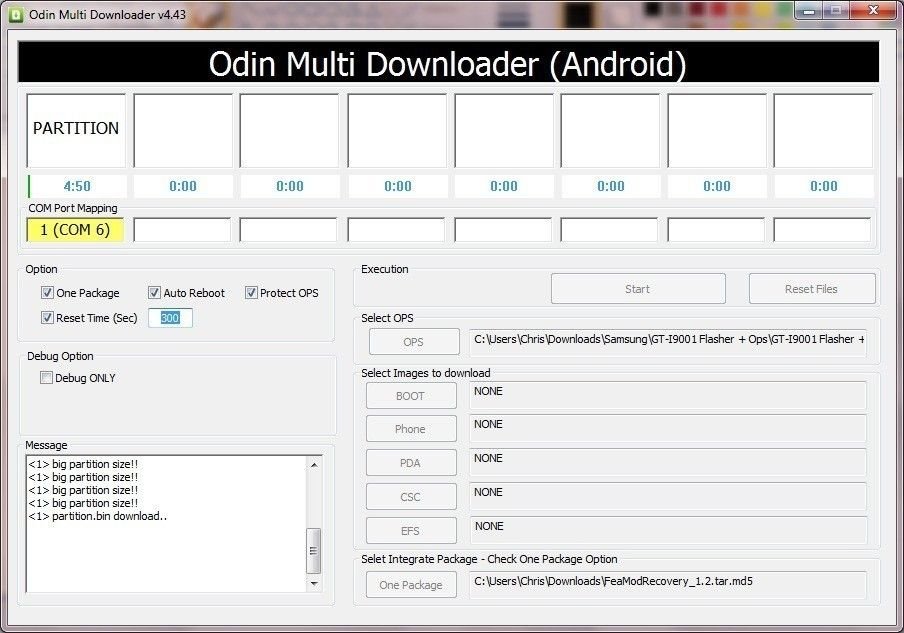Click the BOOT image button
The width and height of the screenshot is (904, 633).
(411, 396)
